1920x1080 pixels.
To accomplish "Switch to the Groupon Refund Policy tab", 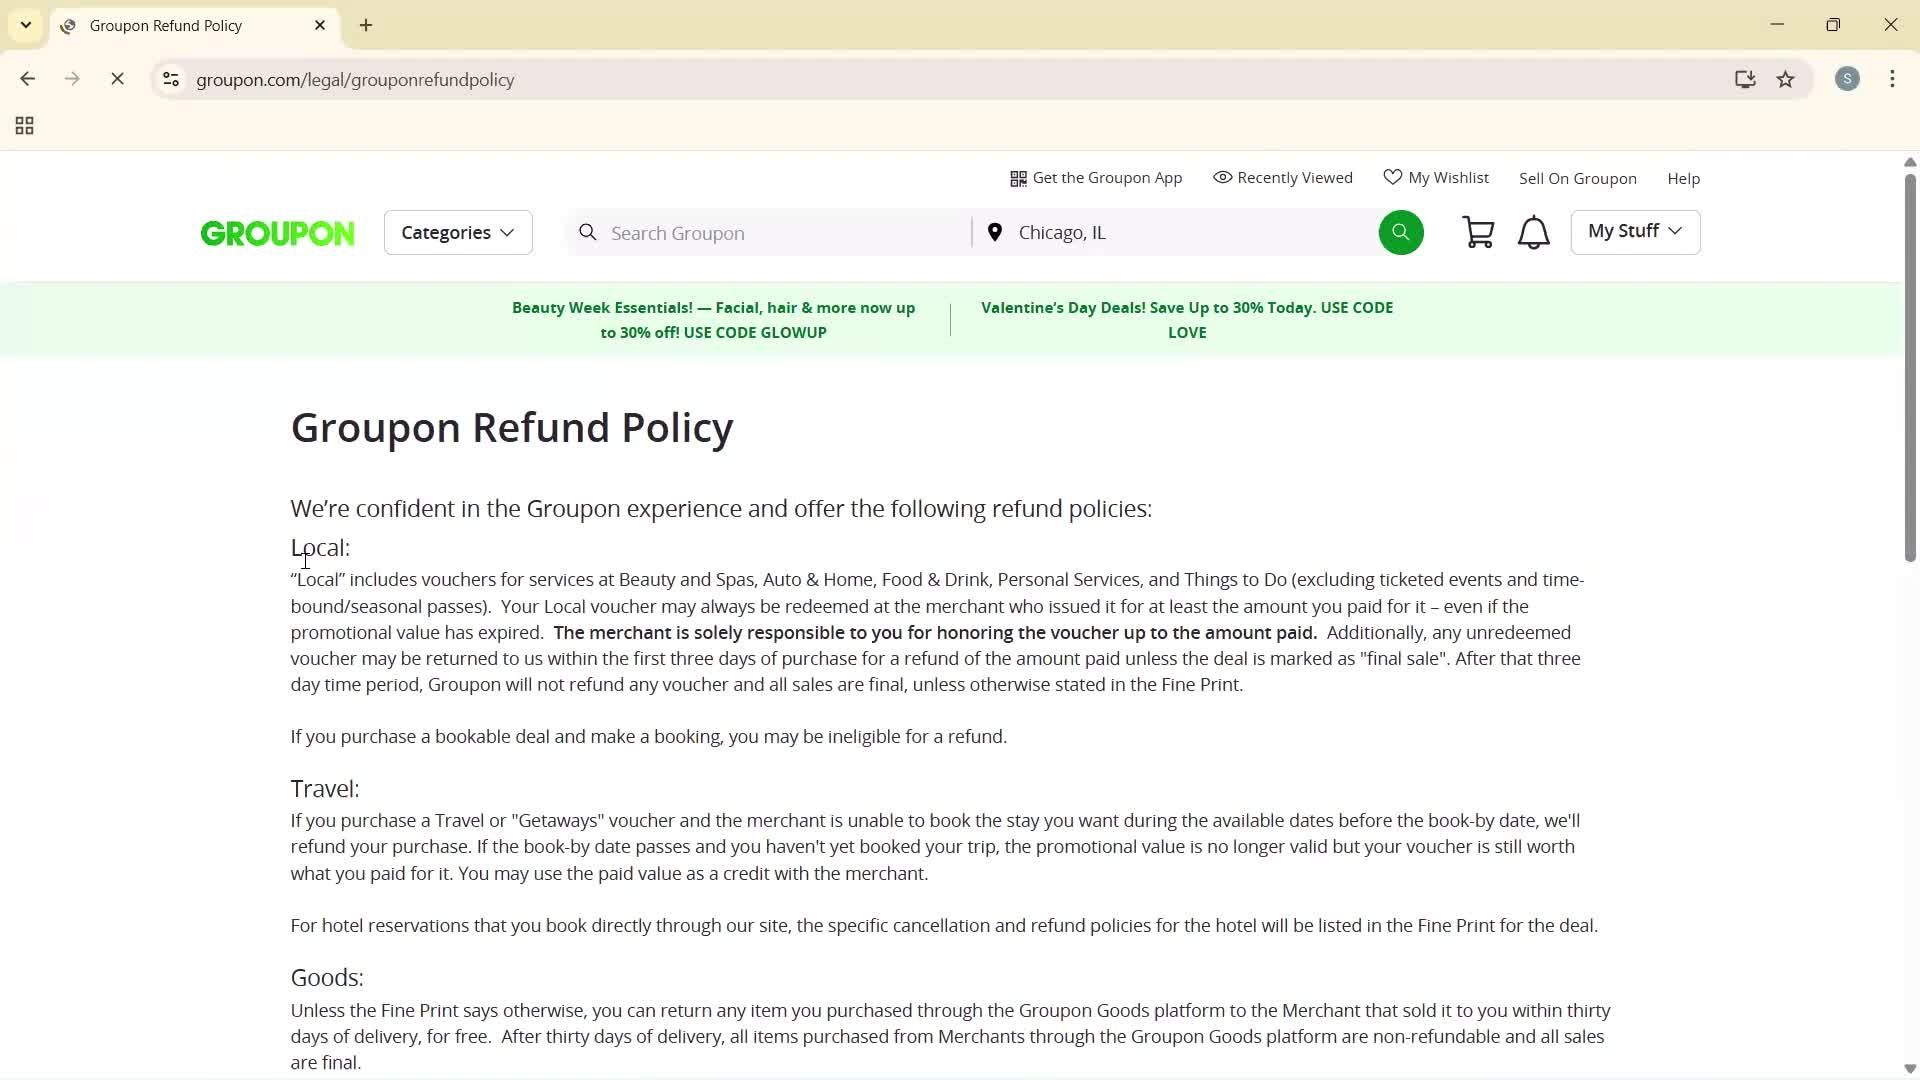I will click(165, 25).
